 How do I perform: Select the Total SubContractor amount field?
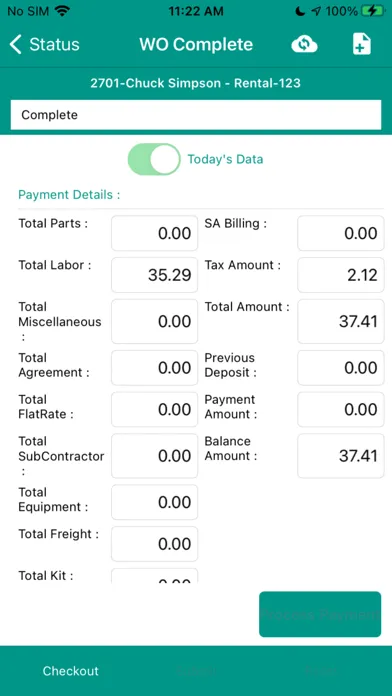[154, 456]
